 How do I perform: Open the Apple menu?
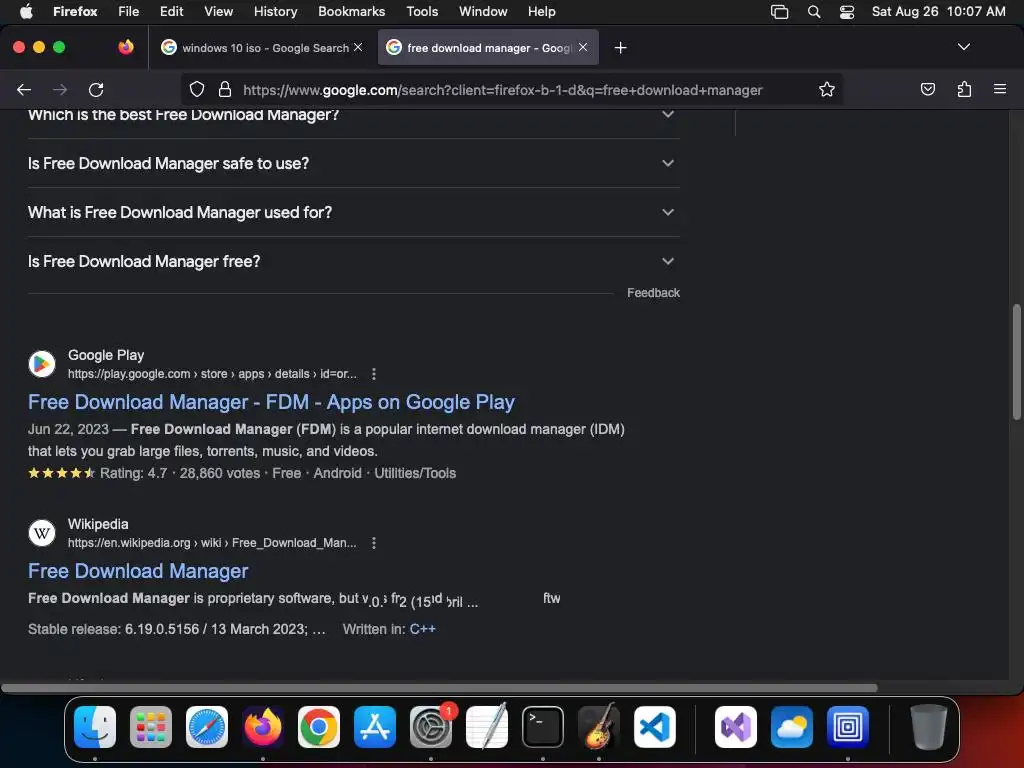click(x=26, y=12)
